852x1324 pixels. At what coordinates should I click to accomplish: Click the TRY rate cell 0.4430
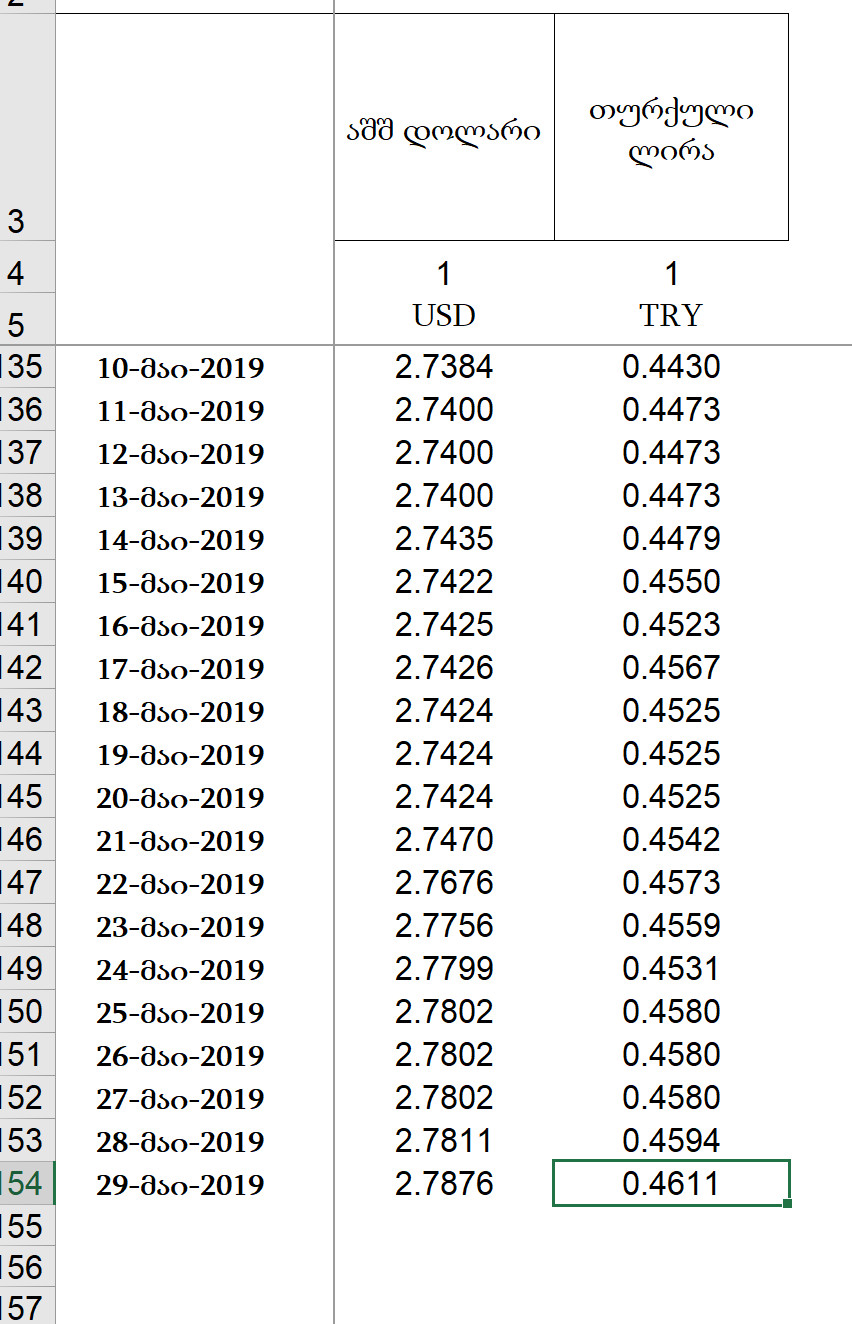pyautogui.click(x=671, y=367)
